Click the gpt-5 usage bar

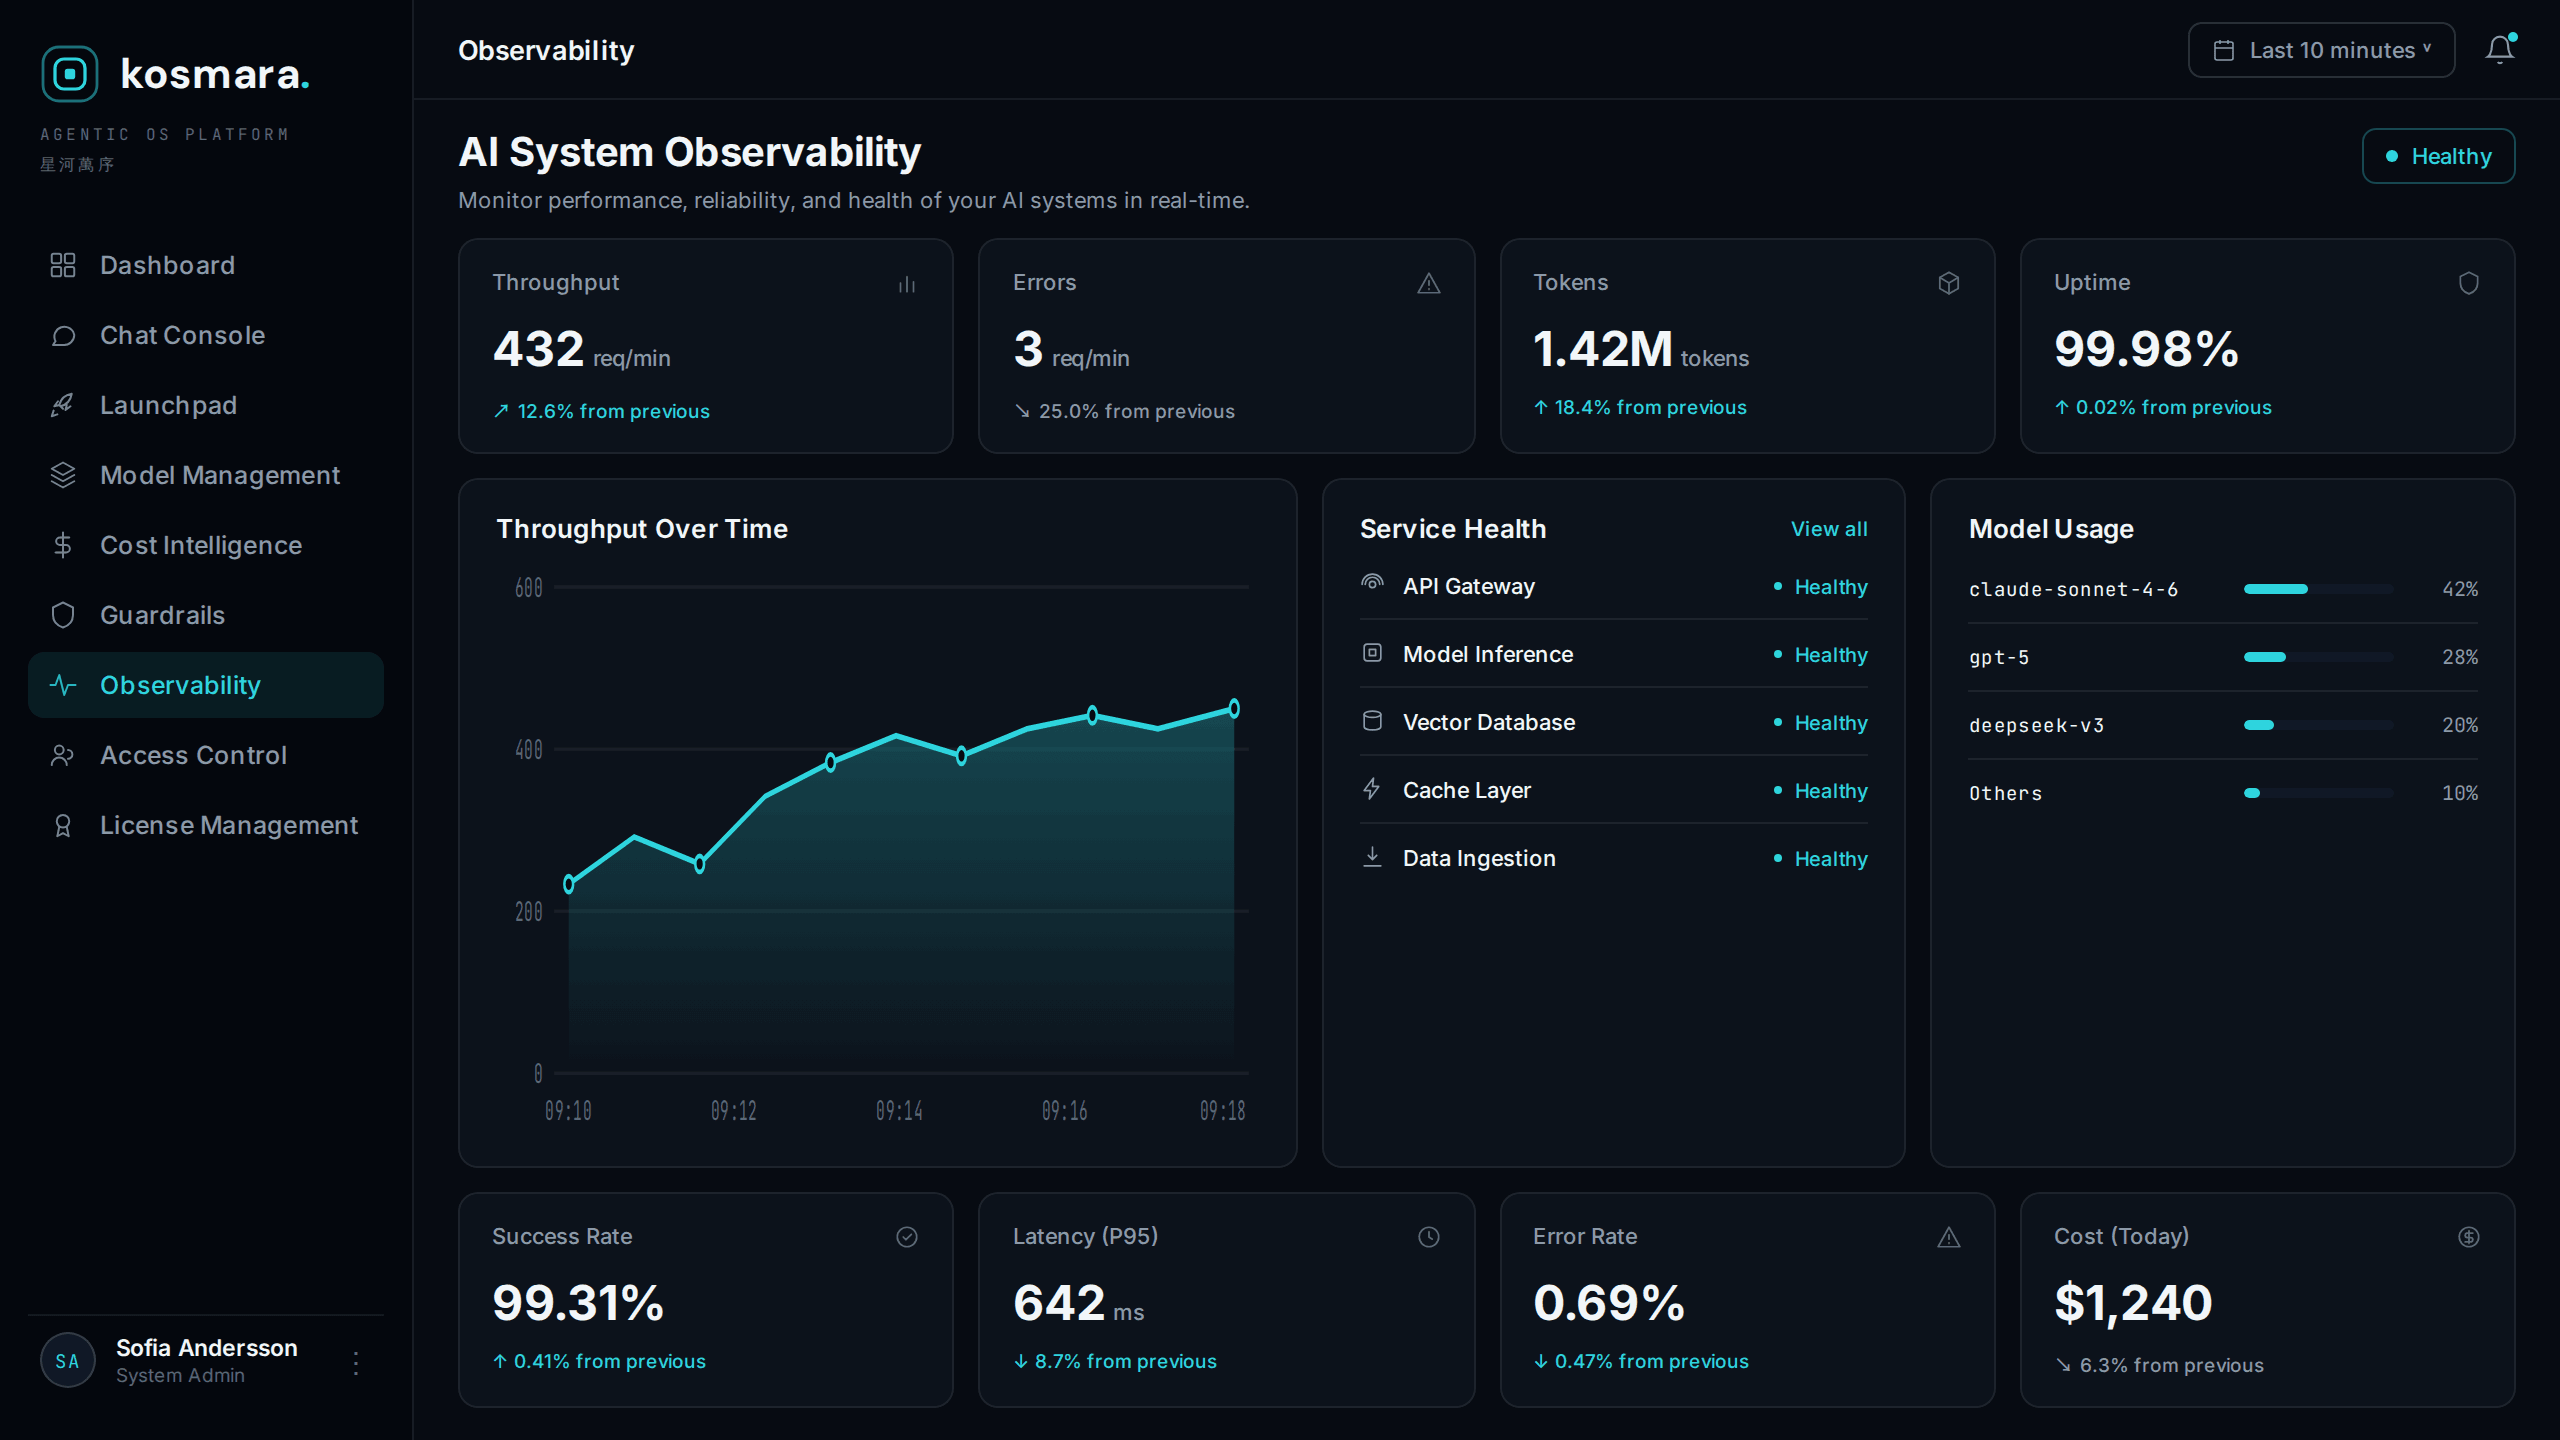tap(2318, 657)
